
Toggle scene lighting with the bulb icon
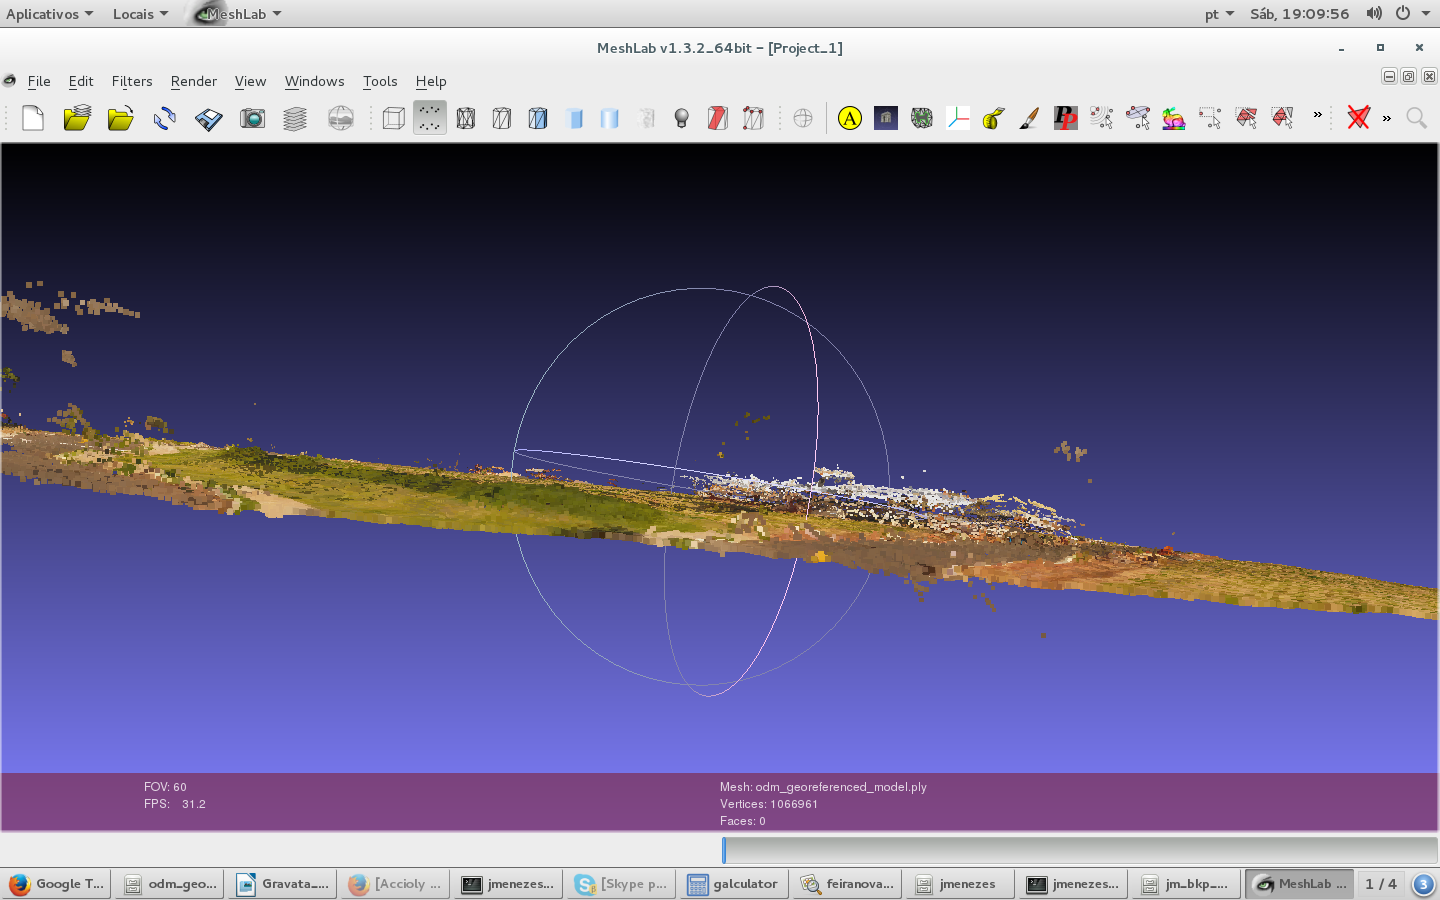click(681, 118)
